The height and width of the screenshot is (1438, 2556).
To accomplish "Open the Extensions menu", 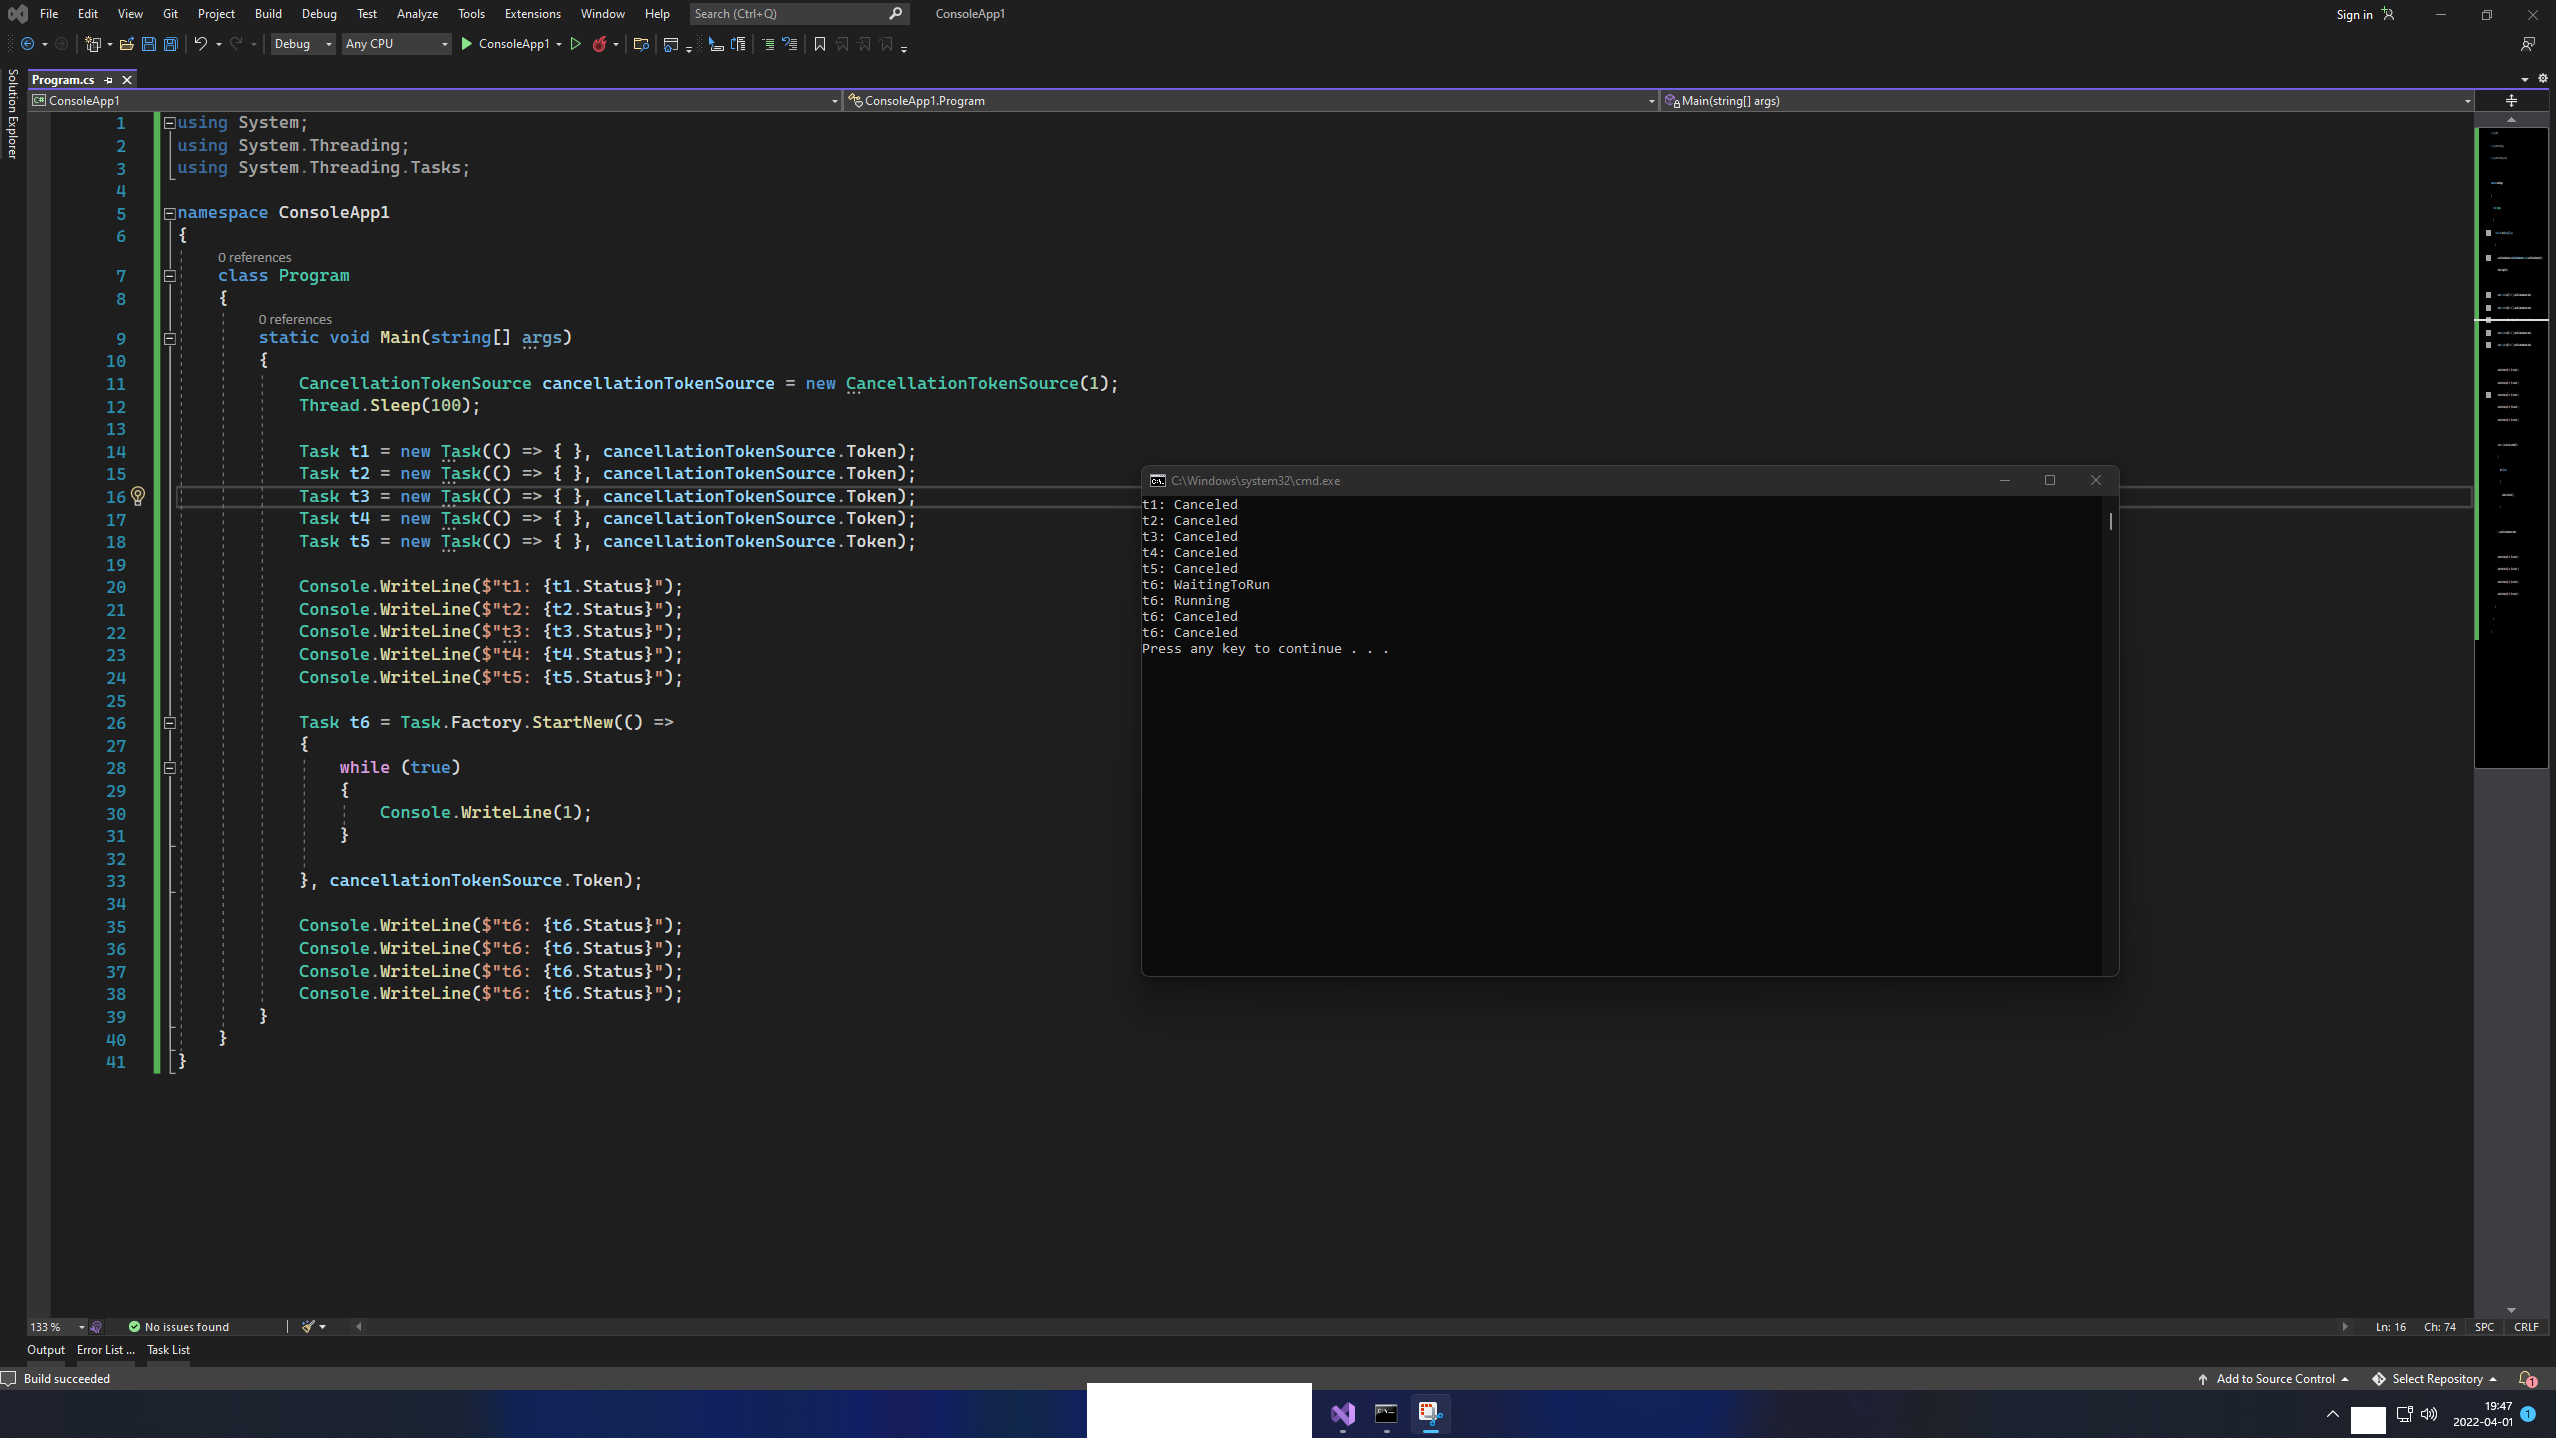I will coord(532,14).
